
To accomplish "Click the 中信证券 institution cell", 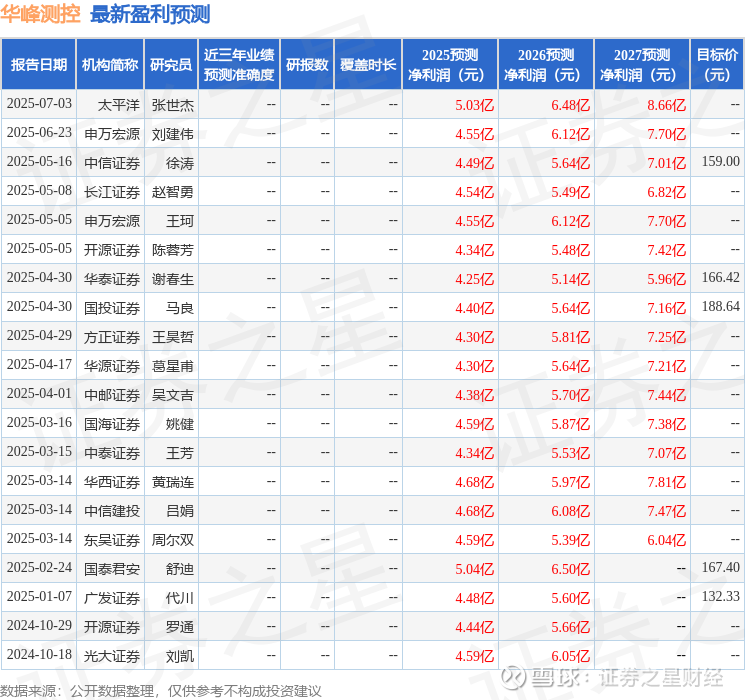I will [112, 163].
